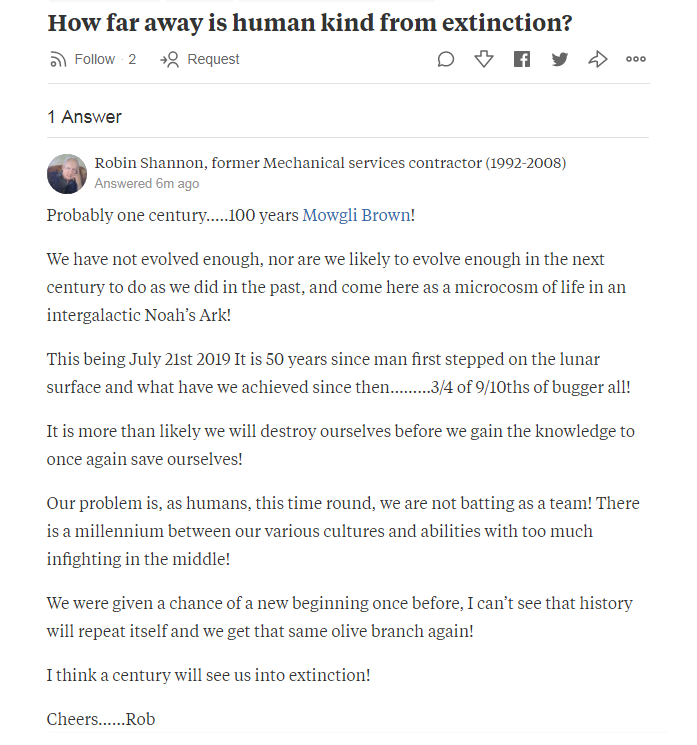Click the "Cheers......Rob" sign-off line

101,719
